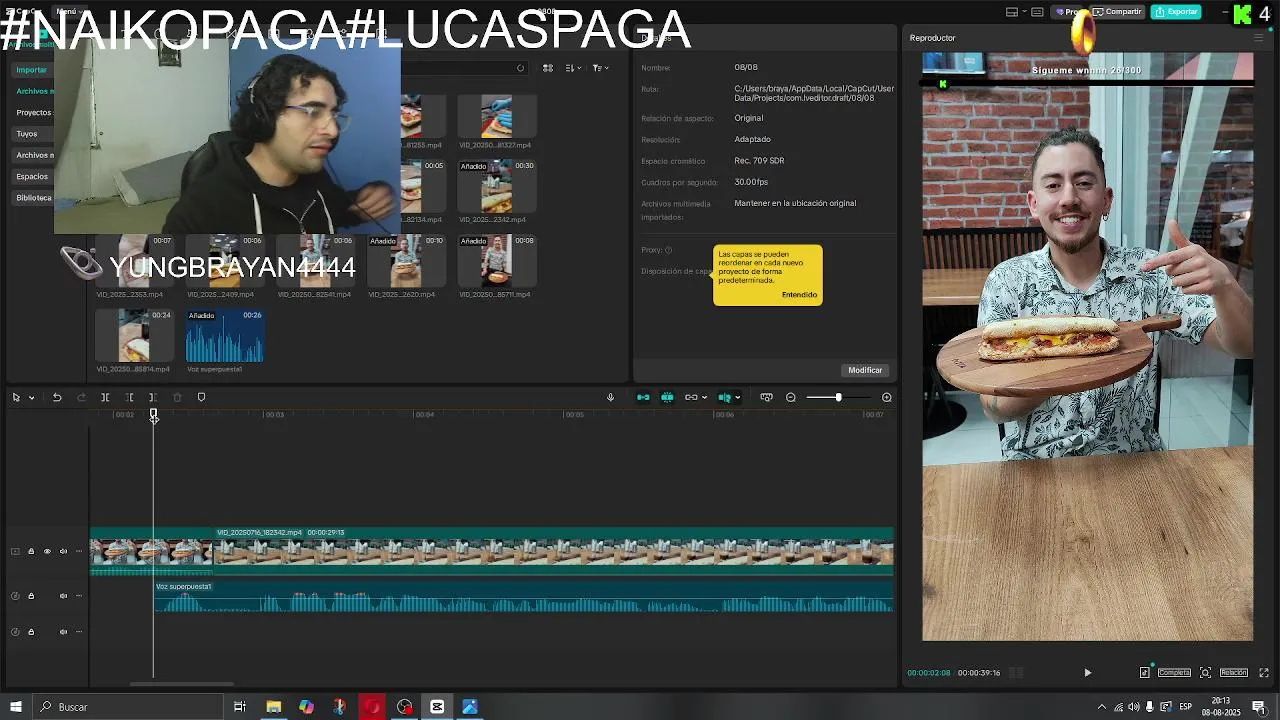Adjust the timeline zoom slider handle
Viewport: 1280px width, 720px height.
point(838,397)
